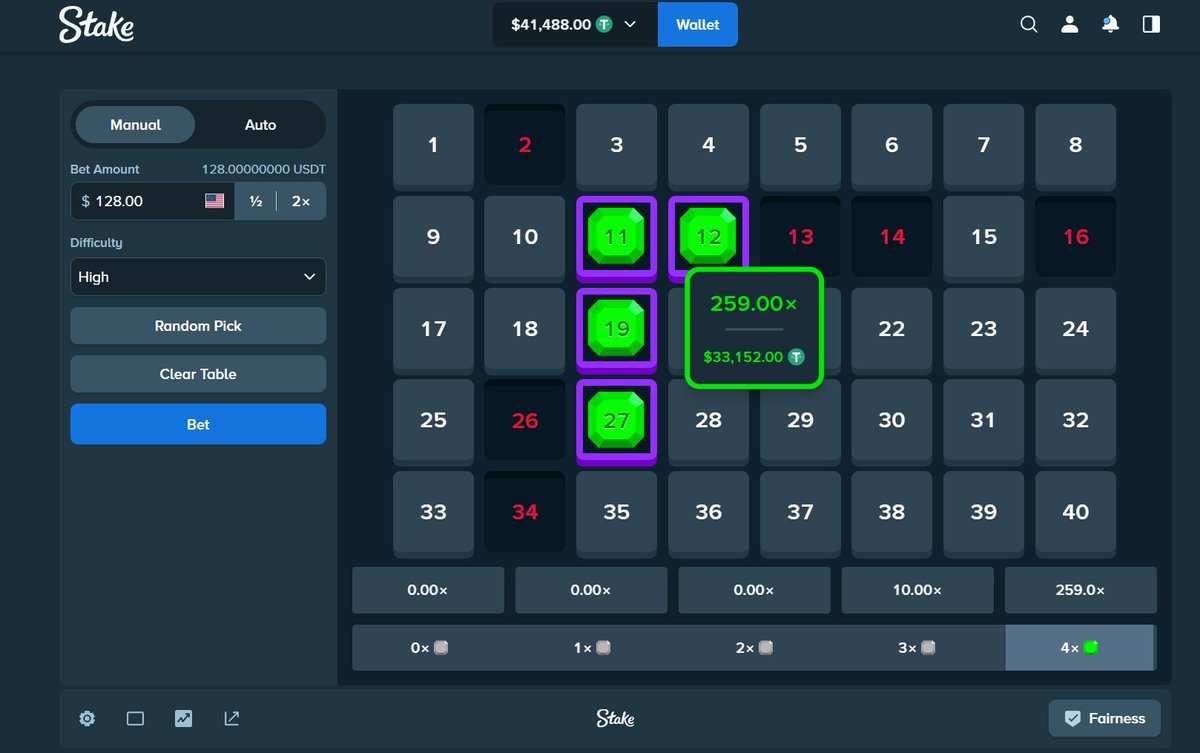Click the 1× hits indicator
Viewport: 1200px width, 753px height.
point(591,648)
